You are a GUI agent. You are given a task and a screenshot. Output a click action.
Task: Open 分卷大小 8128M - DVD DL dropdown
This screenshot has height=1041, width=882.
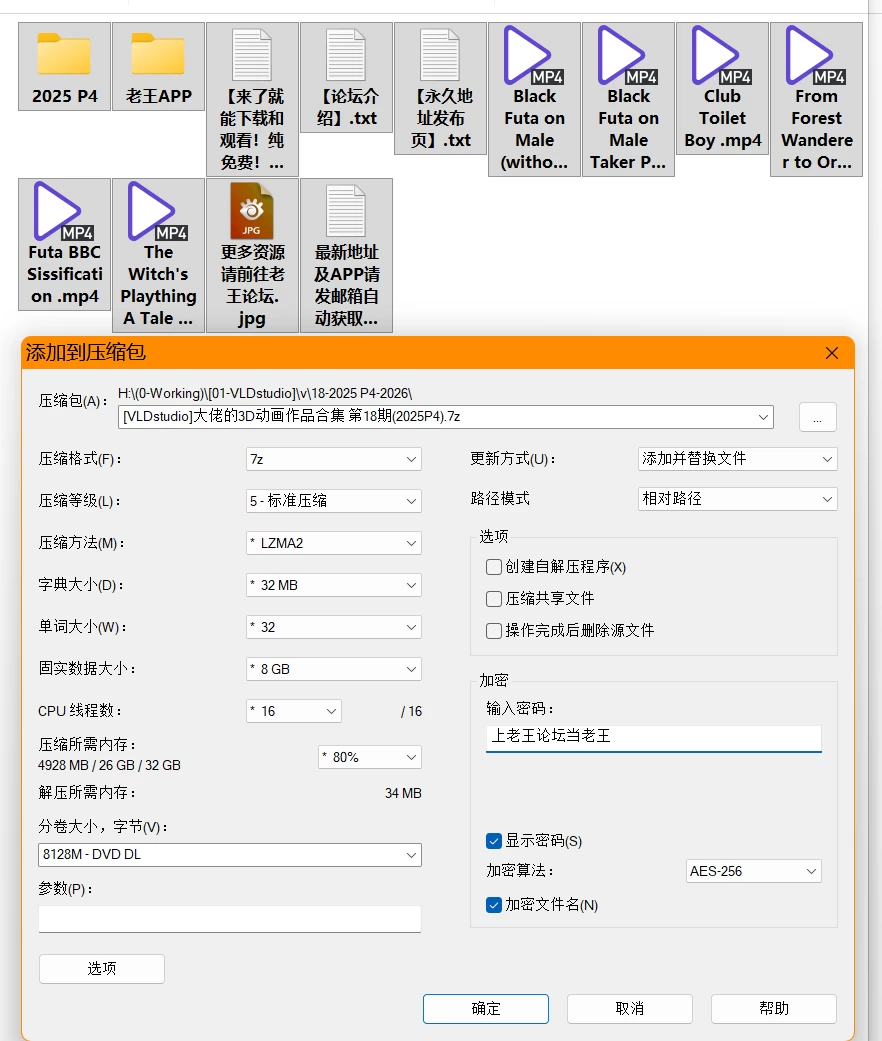[x=230, y=854]
